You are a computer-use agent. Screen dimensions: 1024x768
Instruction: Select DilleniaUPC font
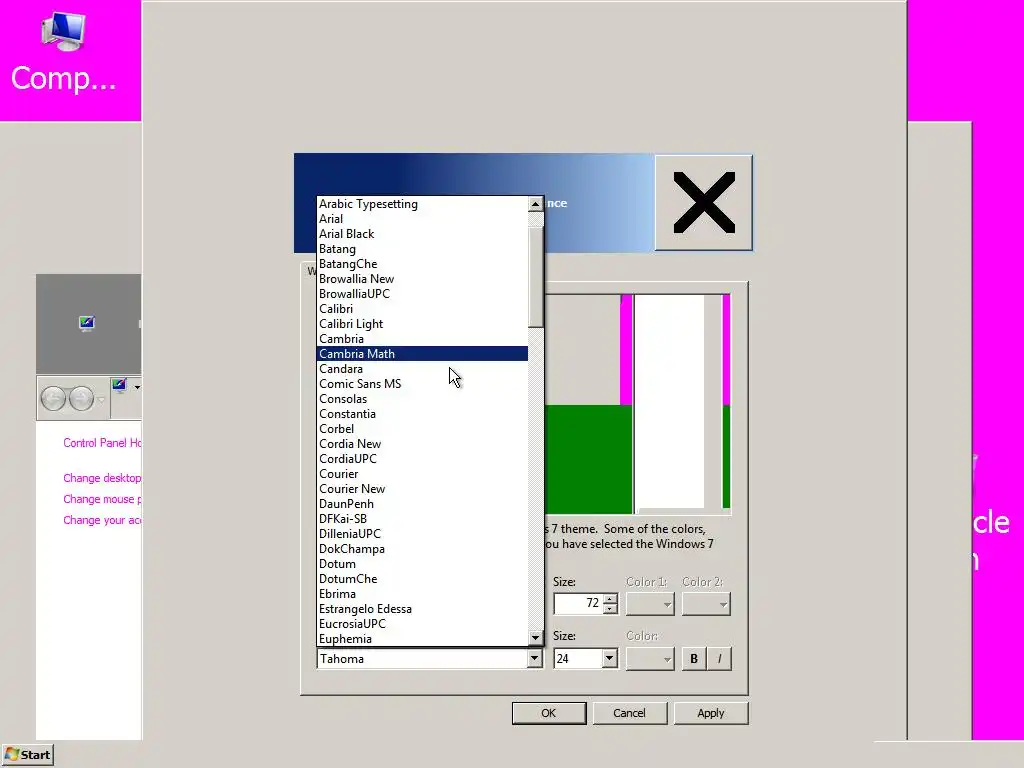423,534
